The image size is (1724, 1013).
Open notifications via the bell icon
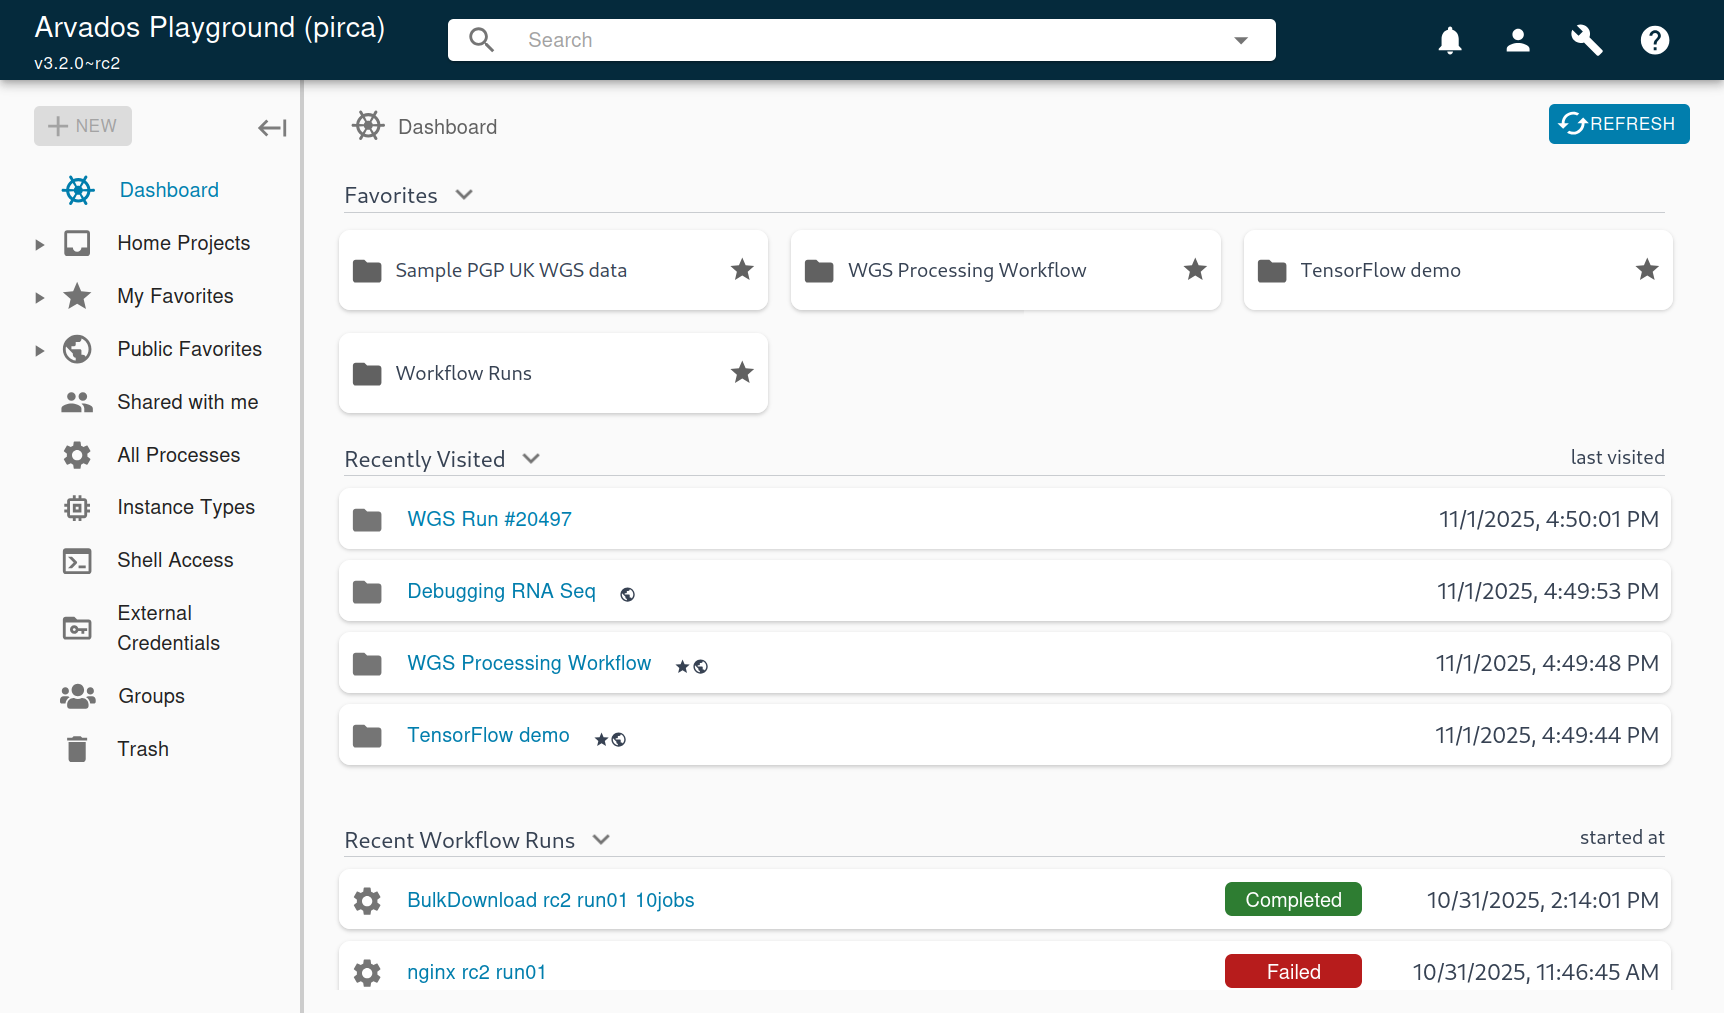1450,40
